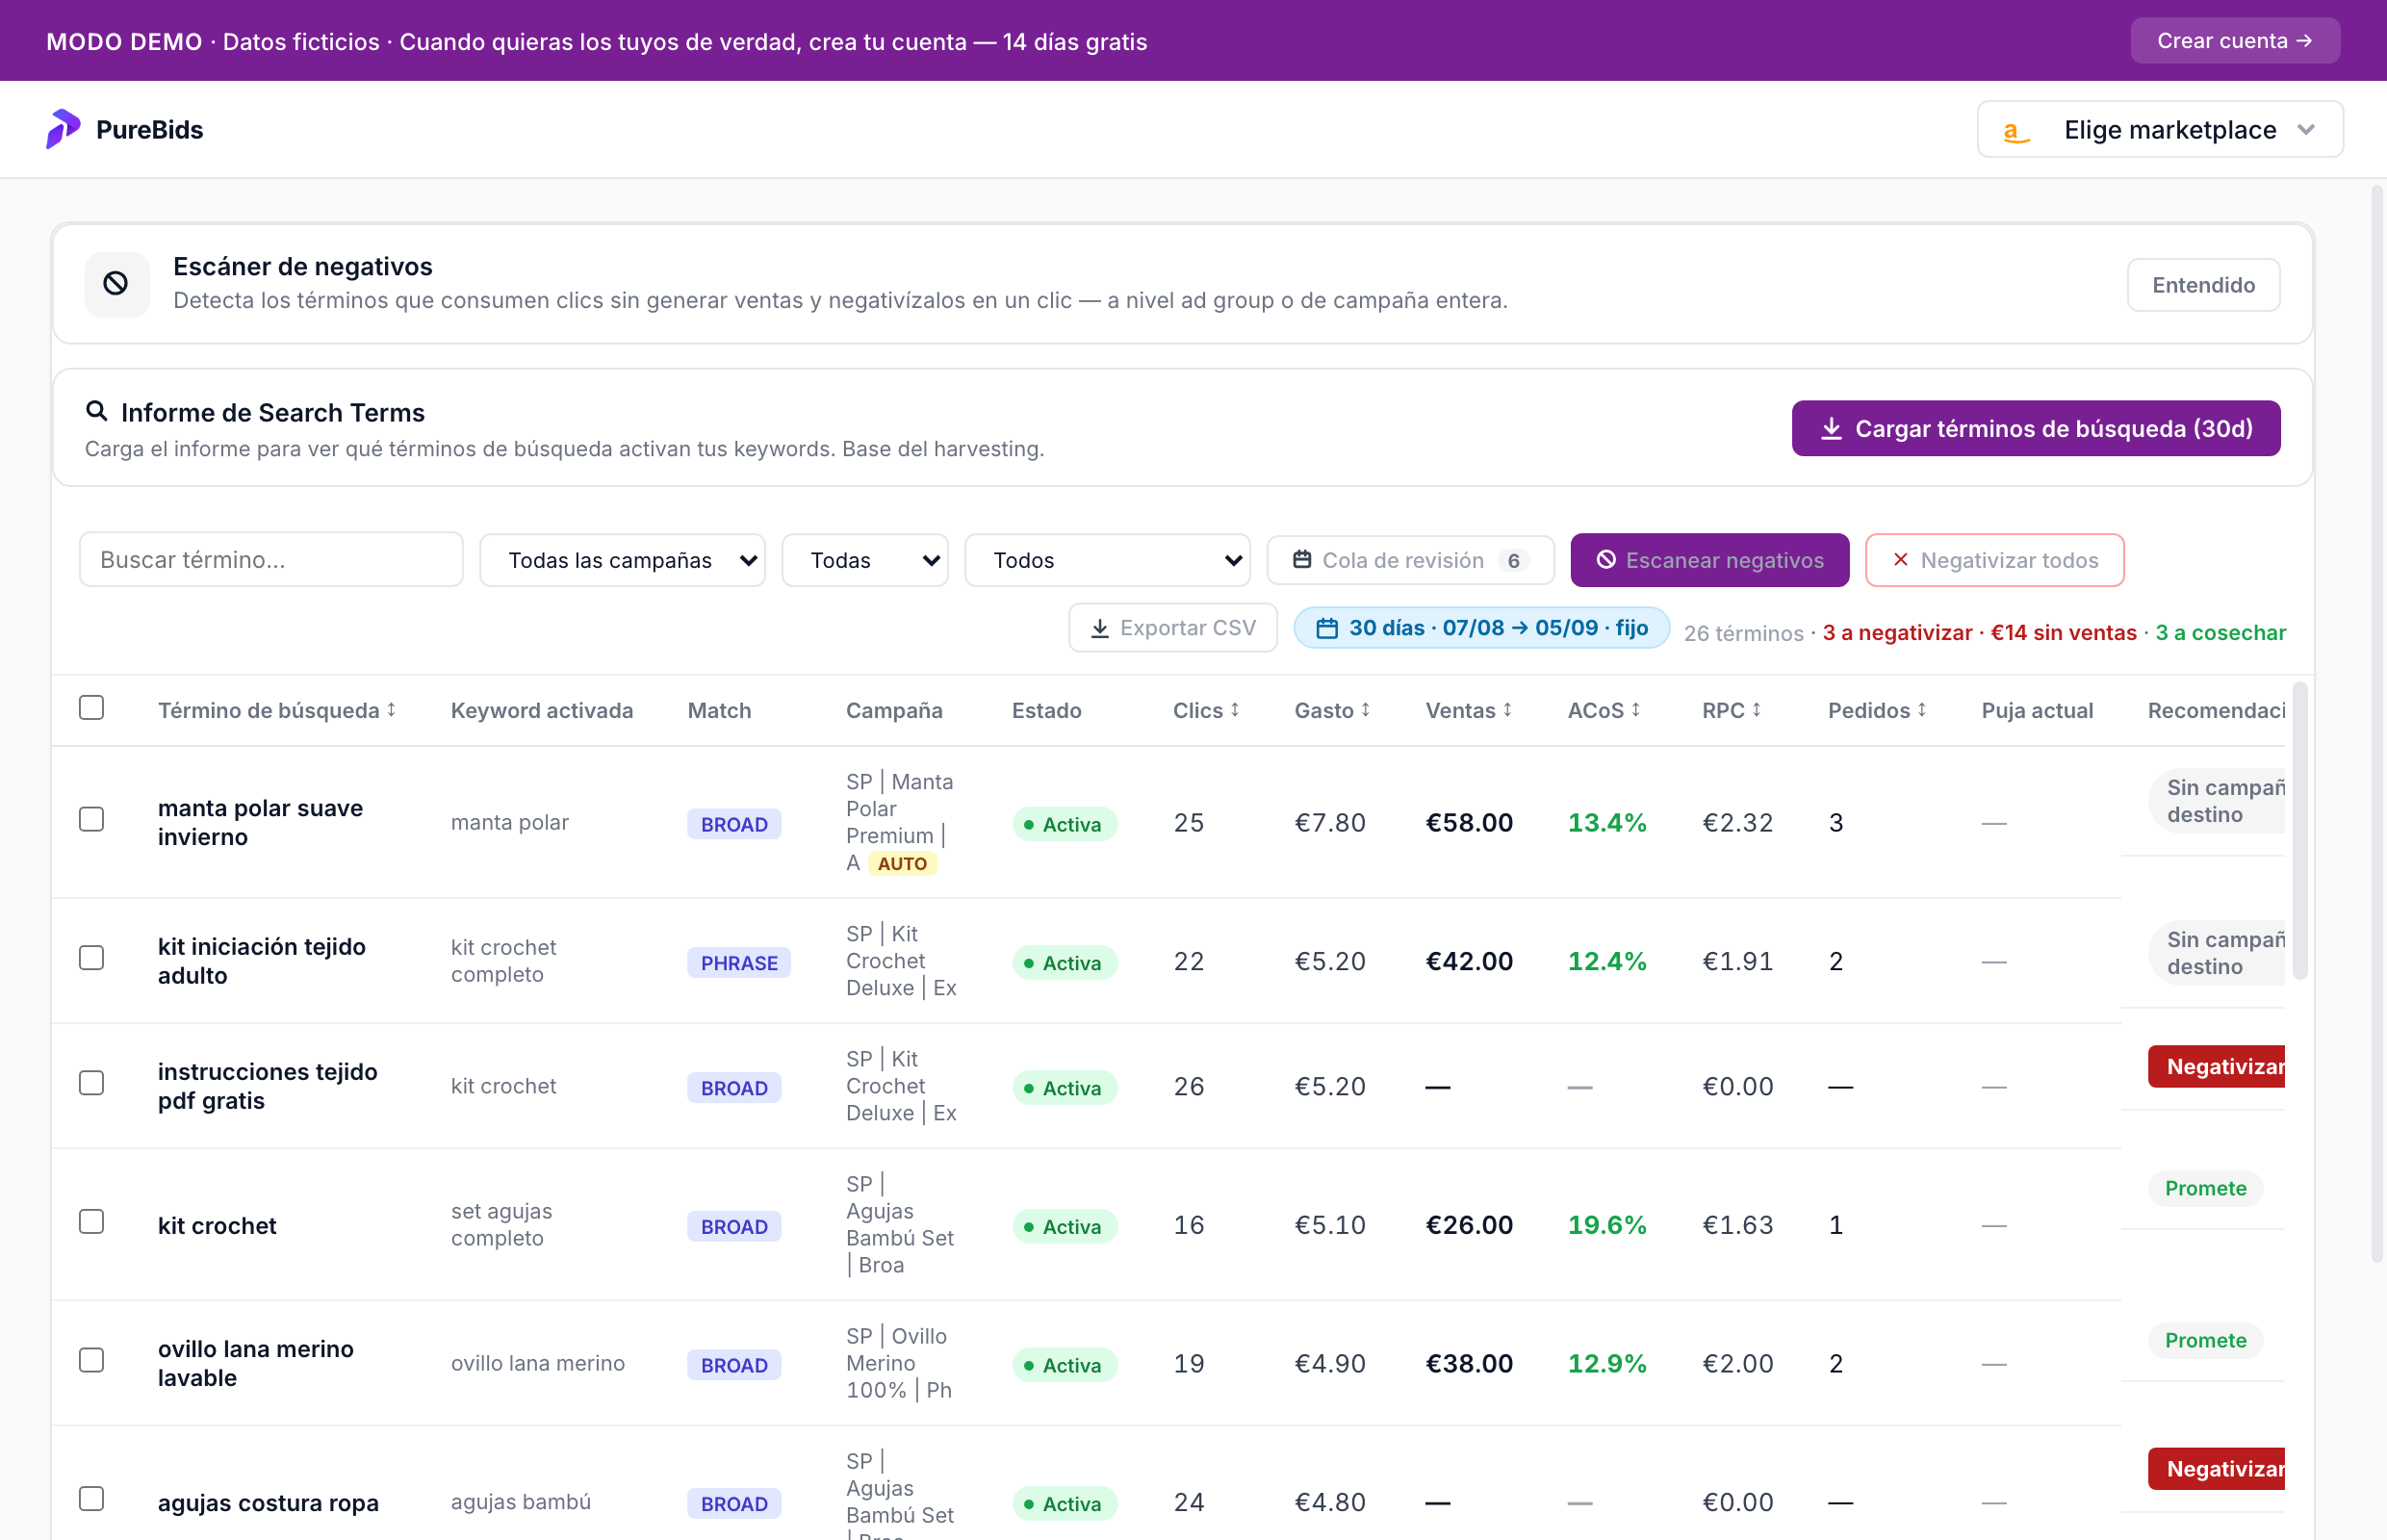The width and height of the screenshot is (2387, 1540).
Task: Click the PHRASE match badge
Action: pos(739,963)
